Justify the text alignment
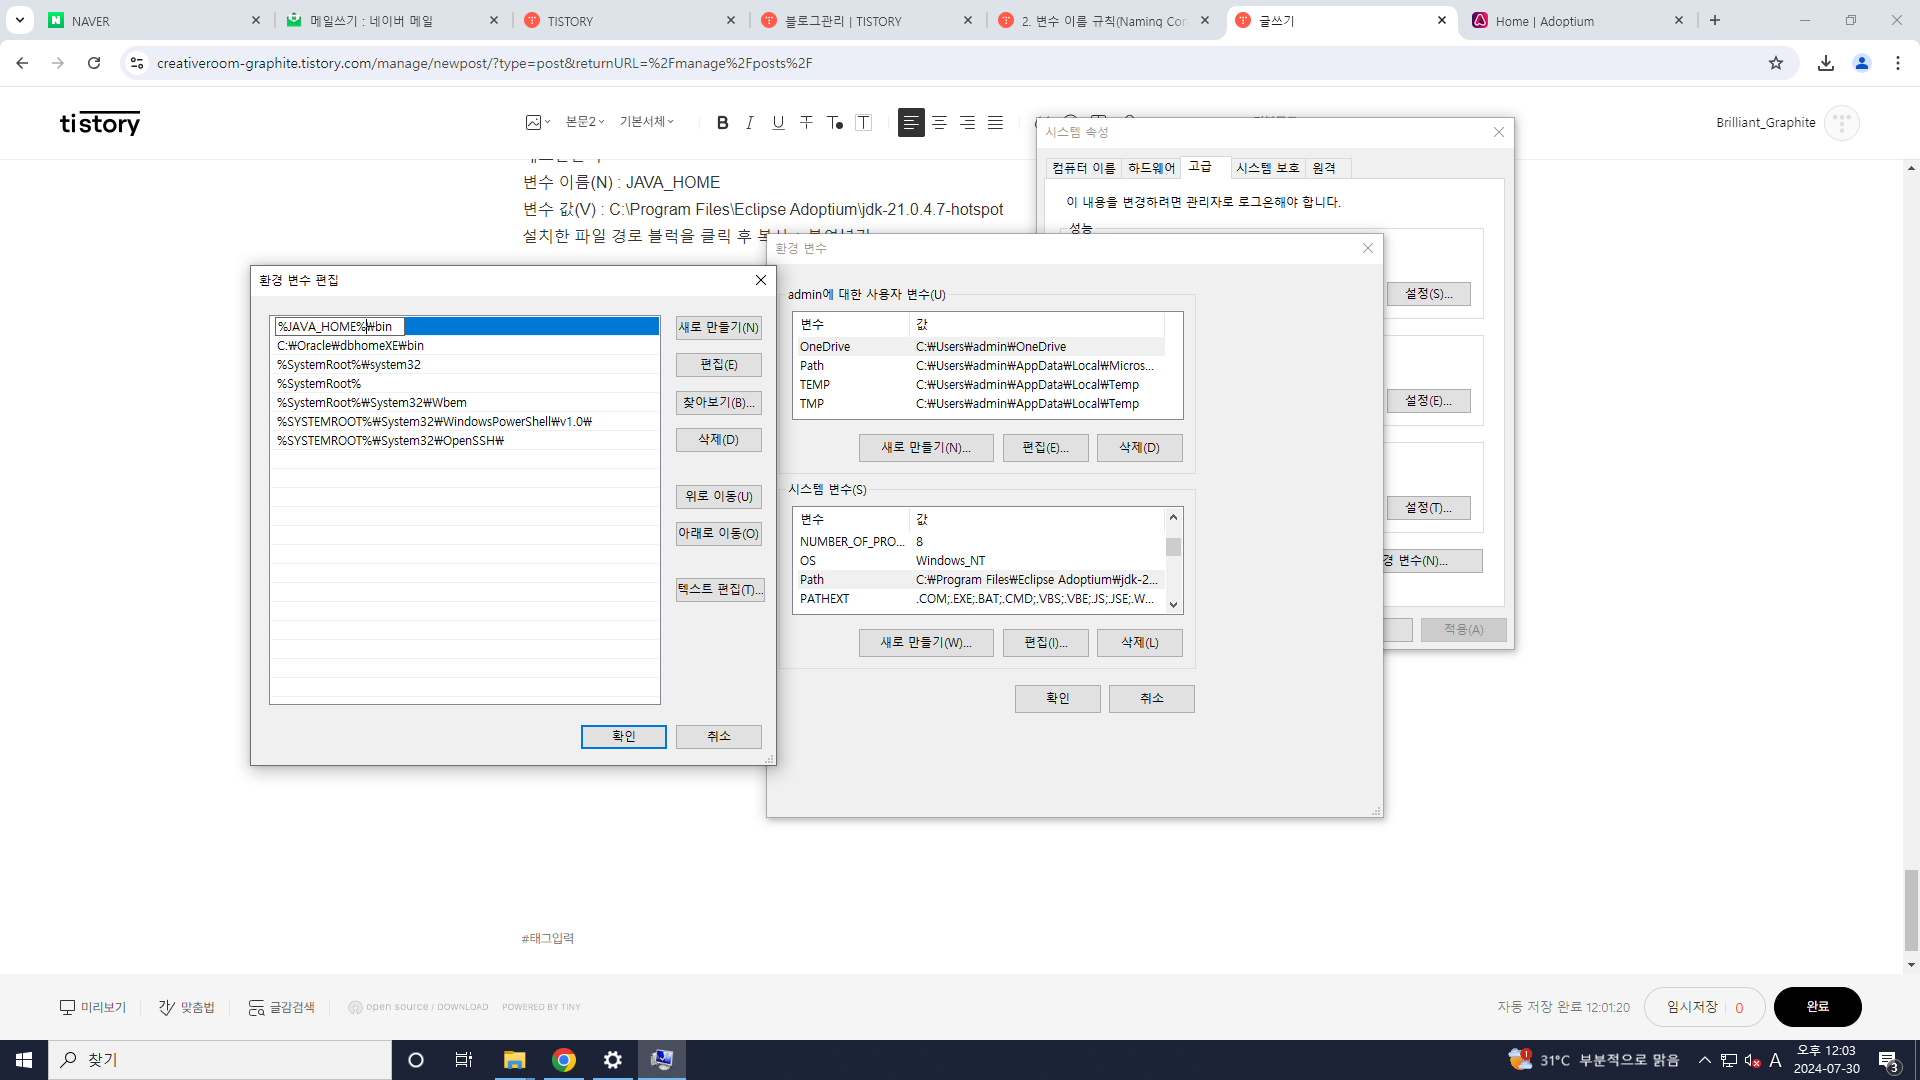This screenshot has height=1080, width=1920. pyautogui.click(x=995, y=123)
